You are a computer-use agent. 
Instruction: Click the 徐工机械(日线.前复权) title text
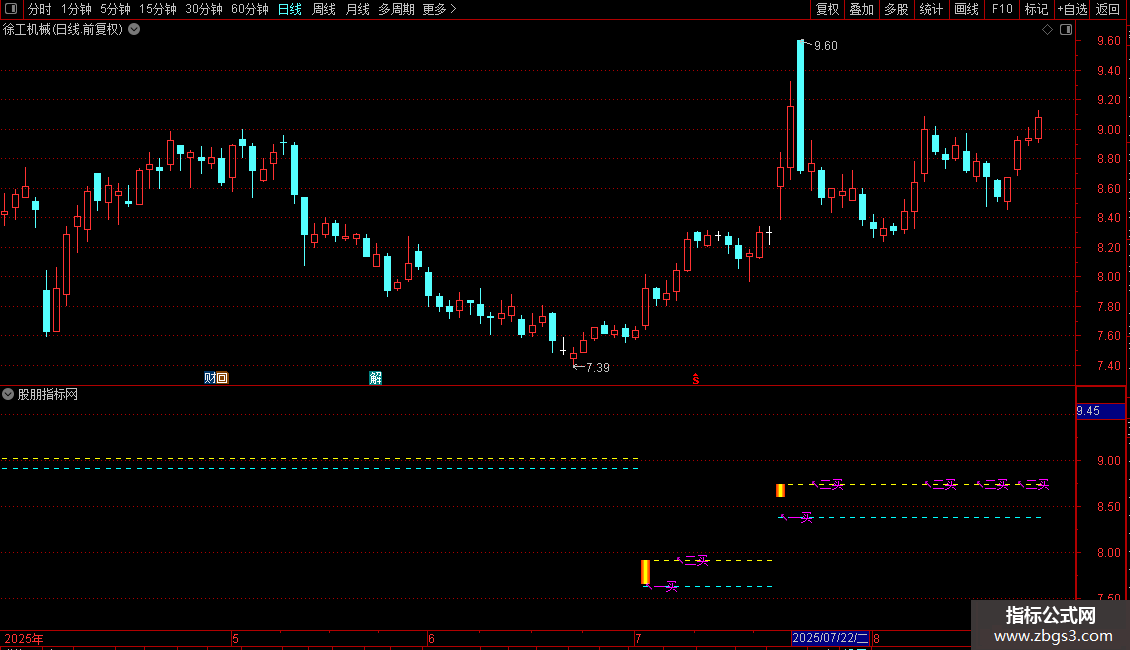63,30
